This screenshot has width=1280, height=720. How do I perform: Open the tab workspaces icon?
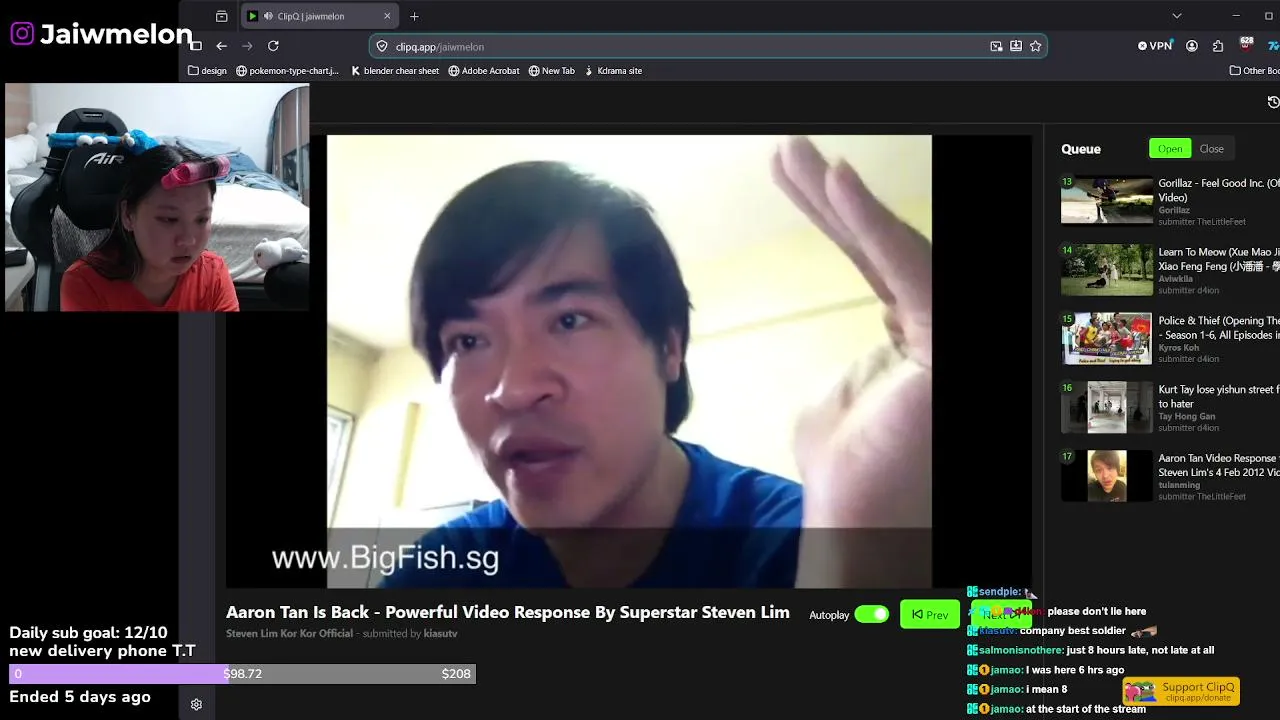pos(221,16)
